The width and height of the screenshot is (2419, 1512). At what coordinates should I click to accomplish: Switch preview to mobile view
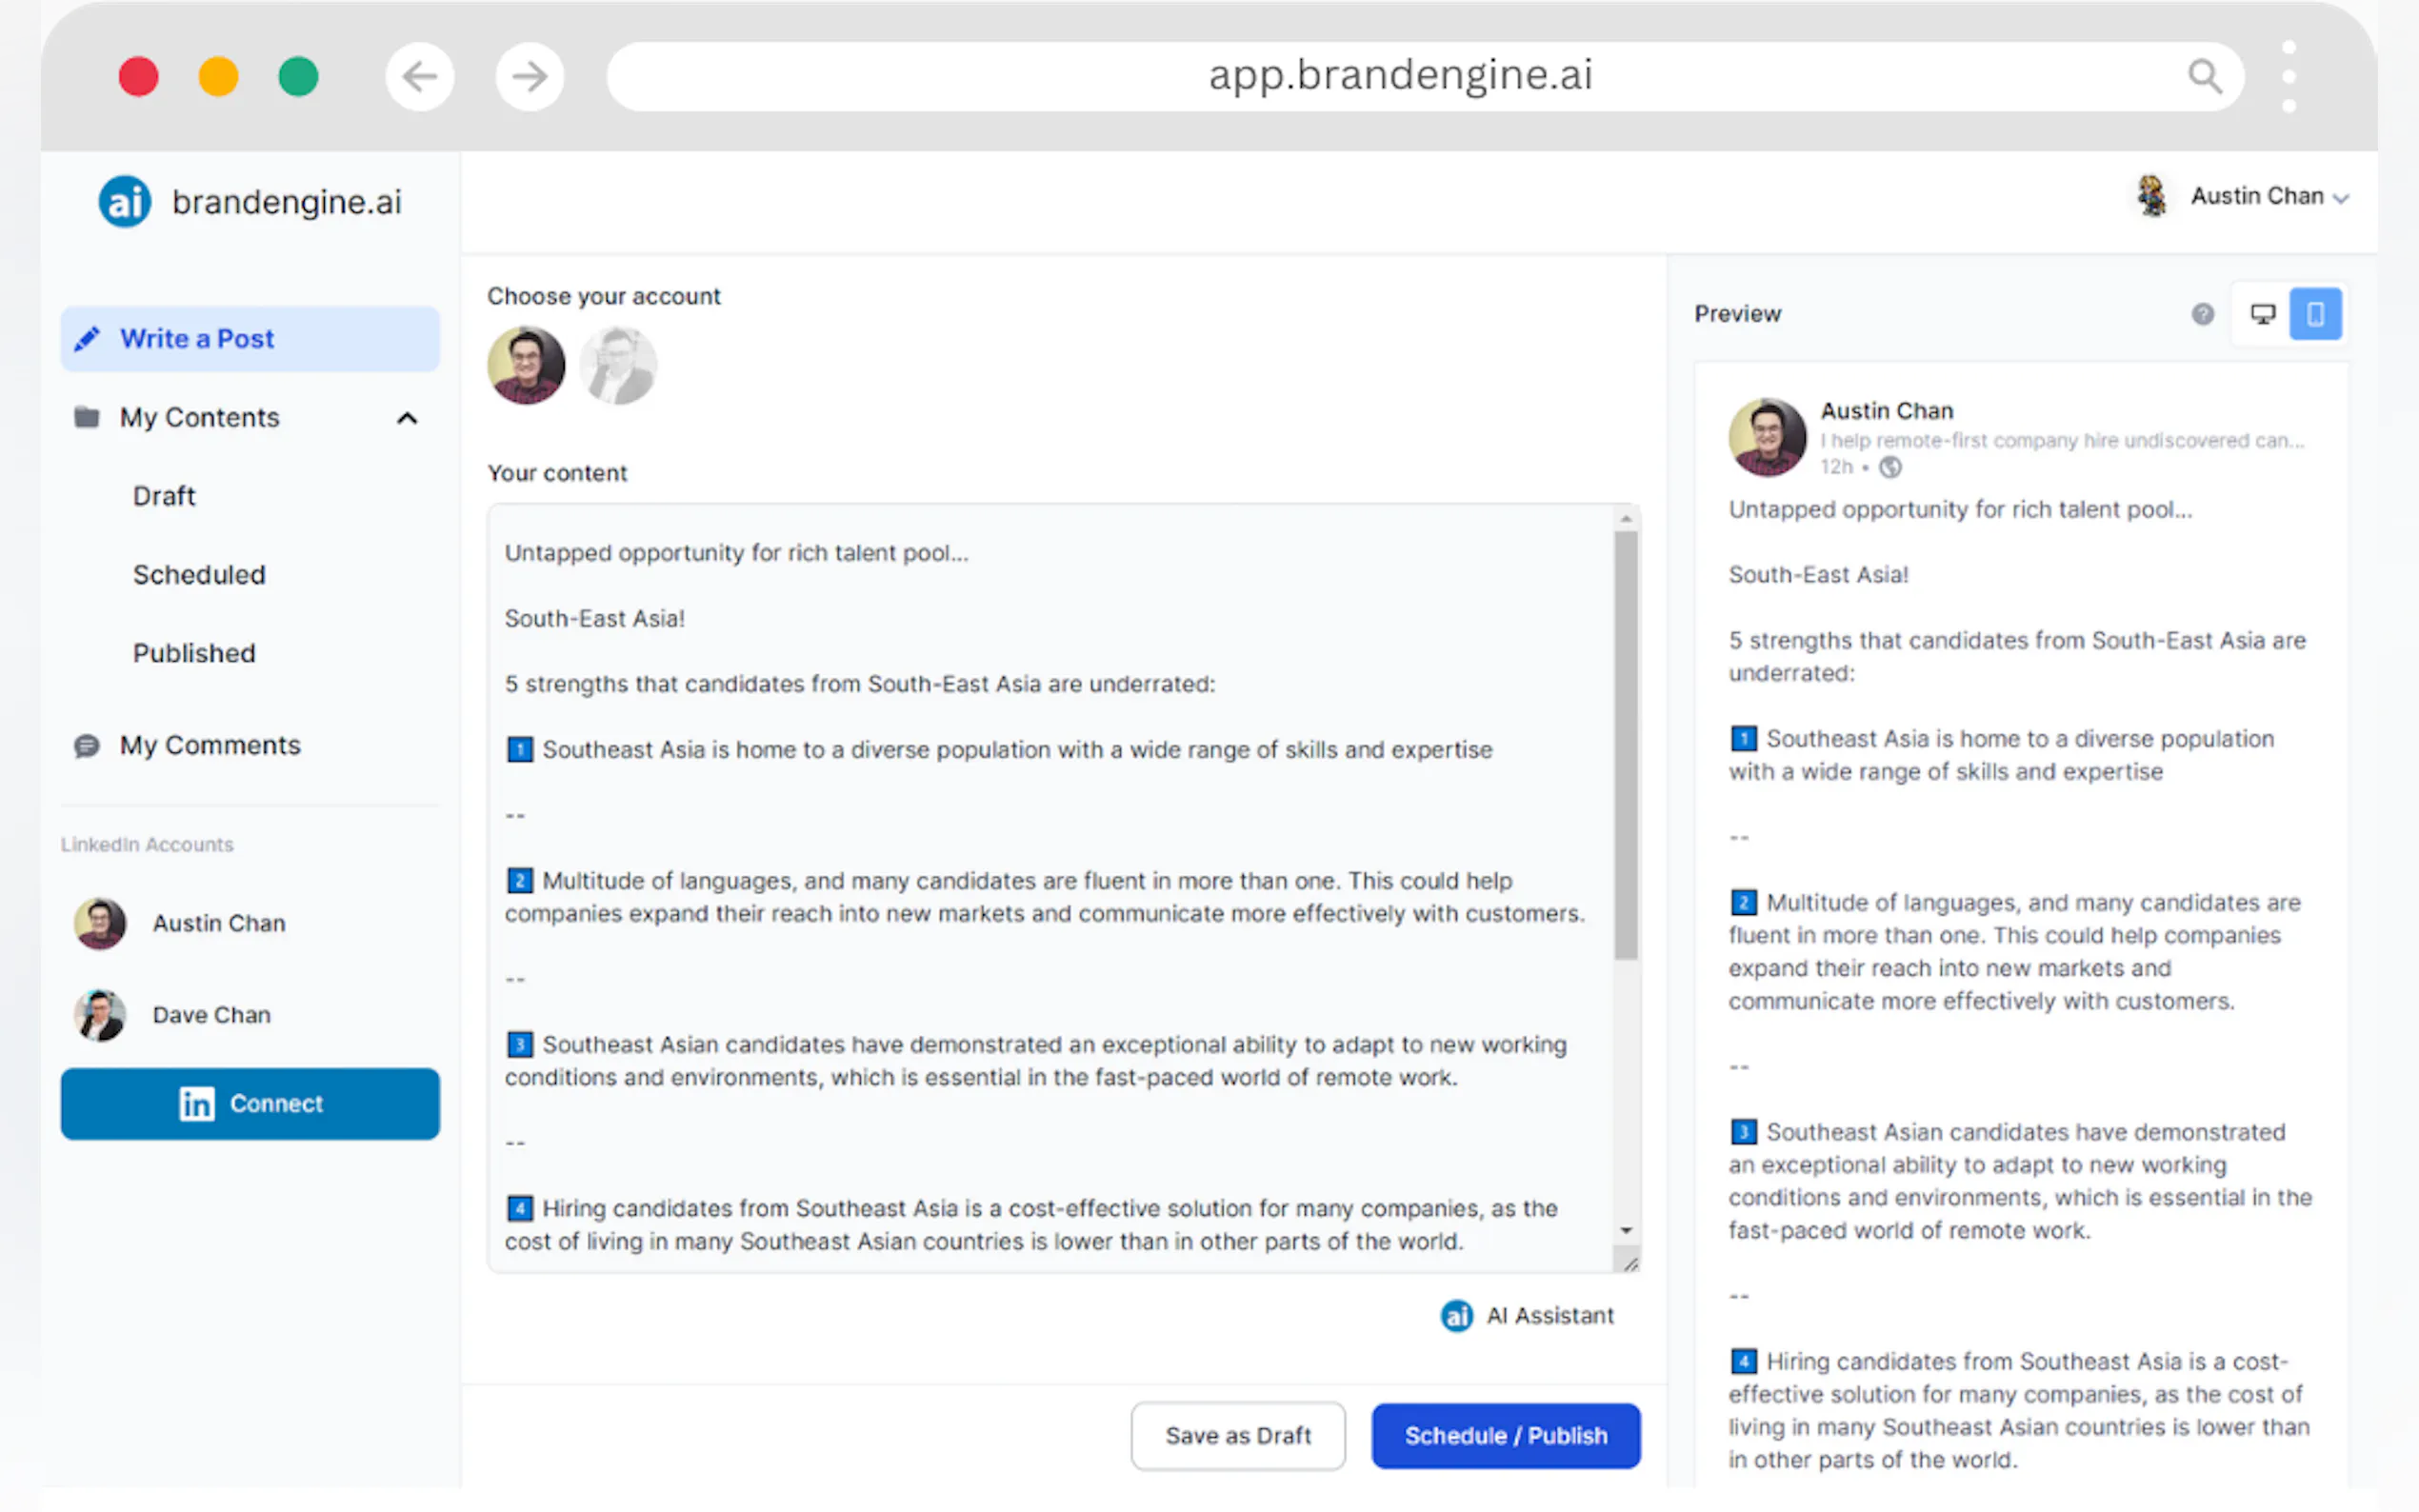(x=2315, y=314)
